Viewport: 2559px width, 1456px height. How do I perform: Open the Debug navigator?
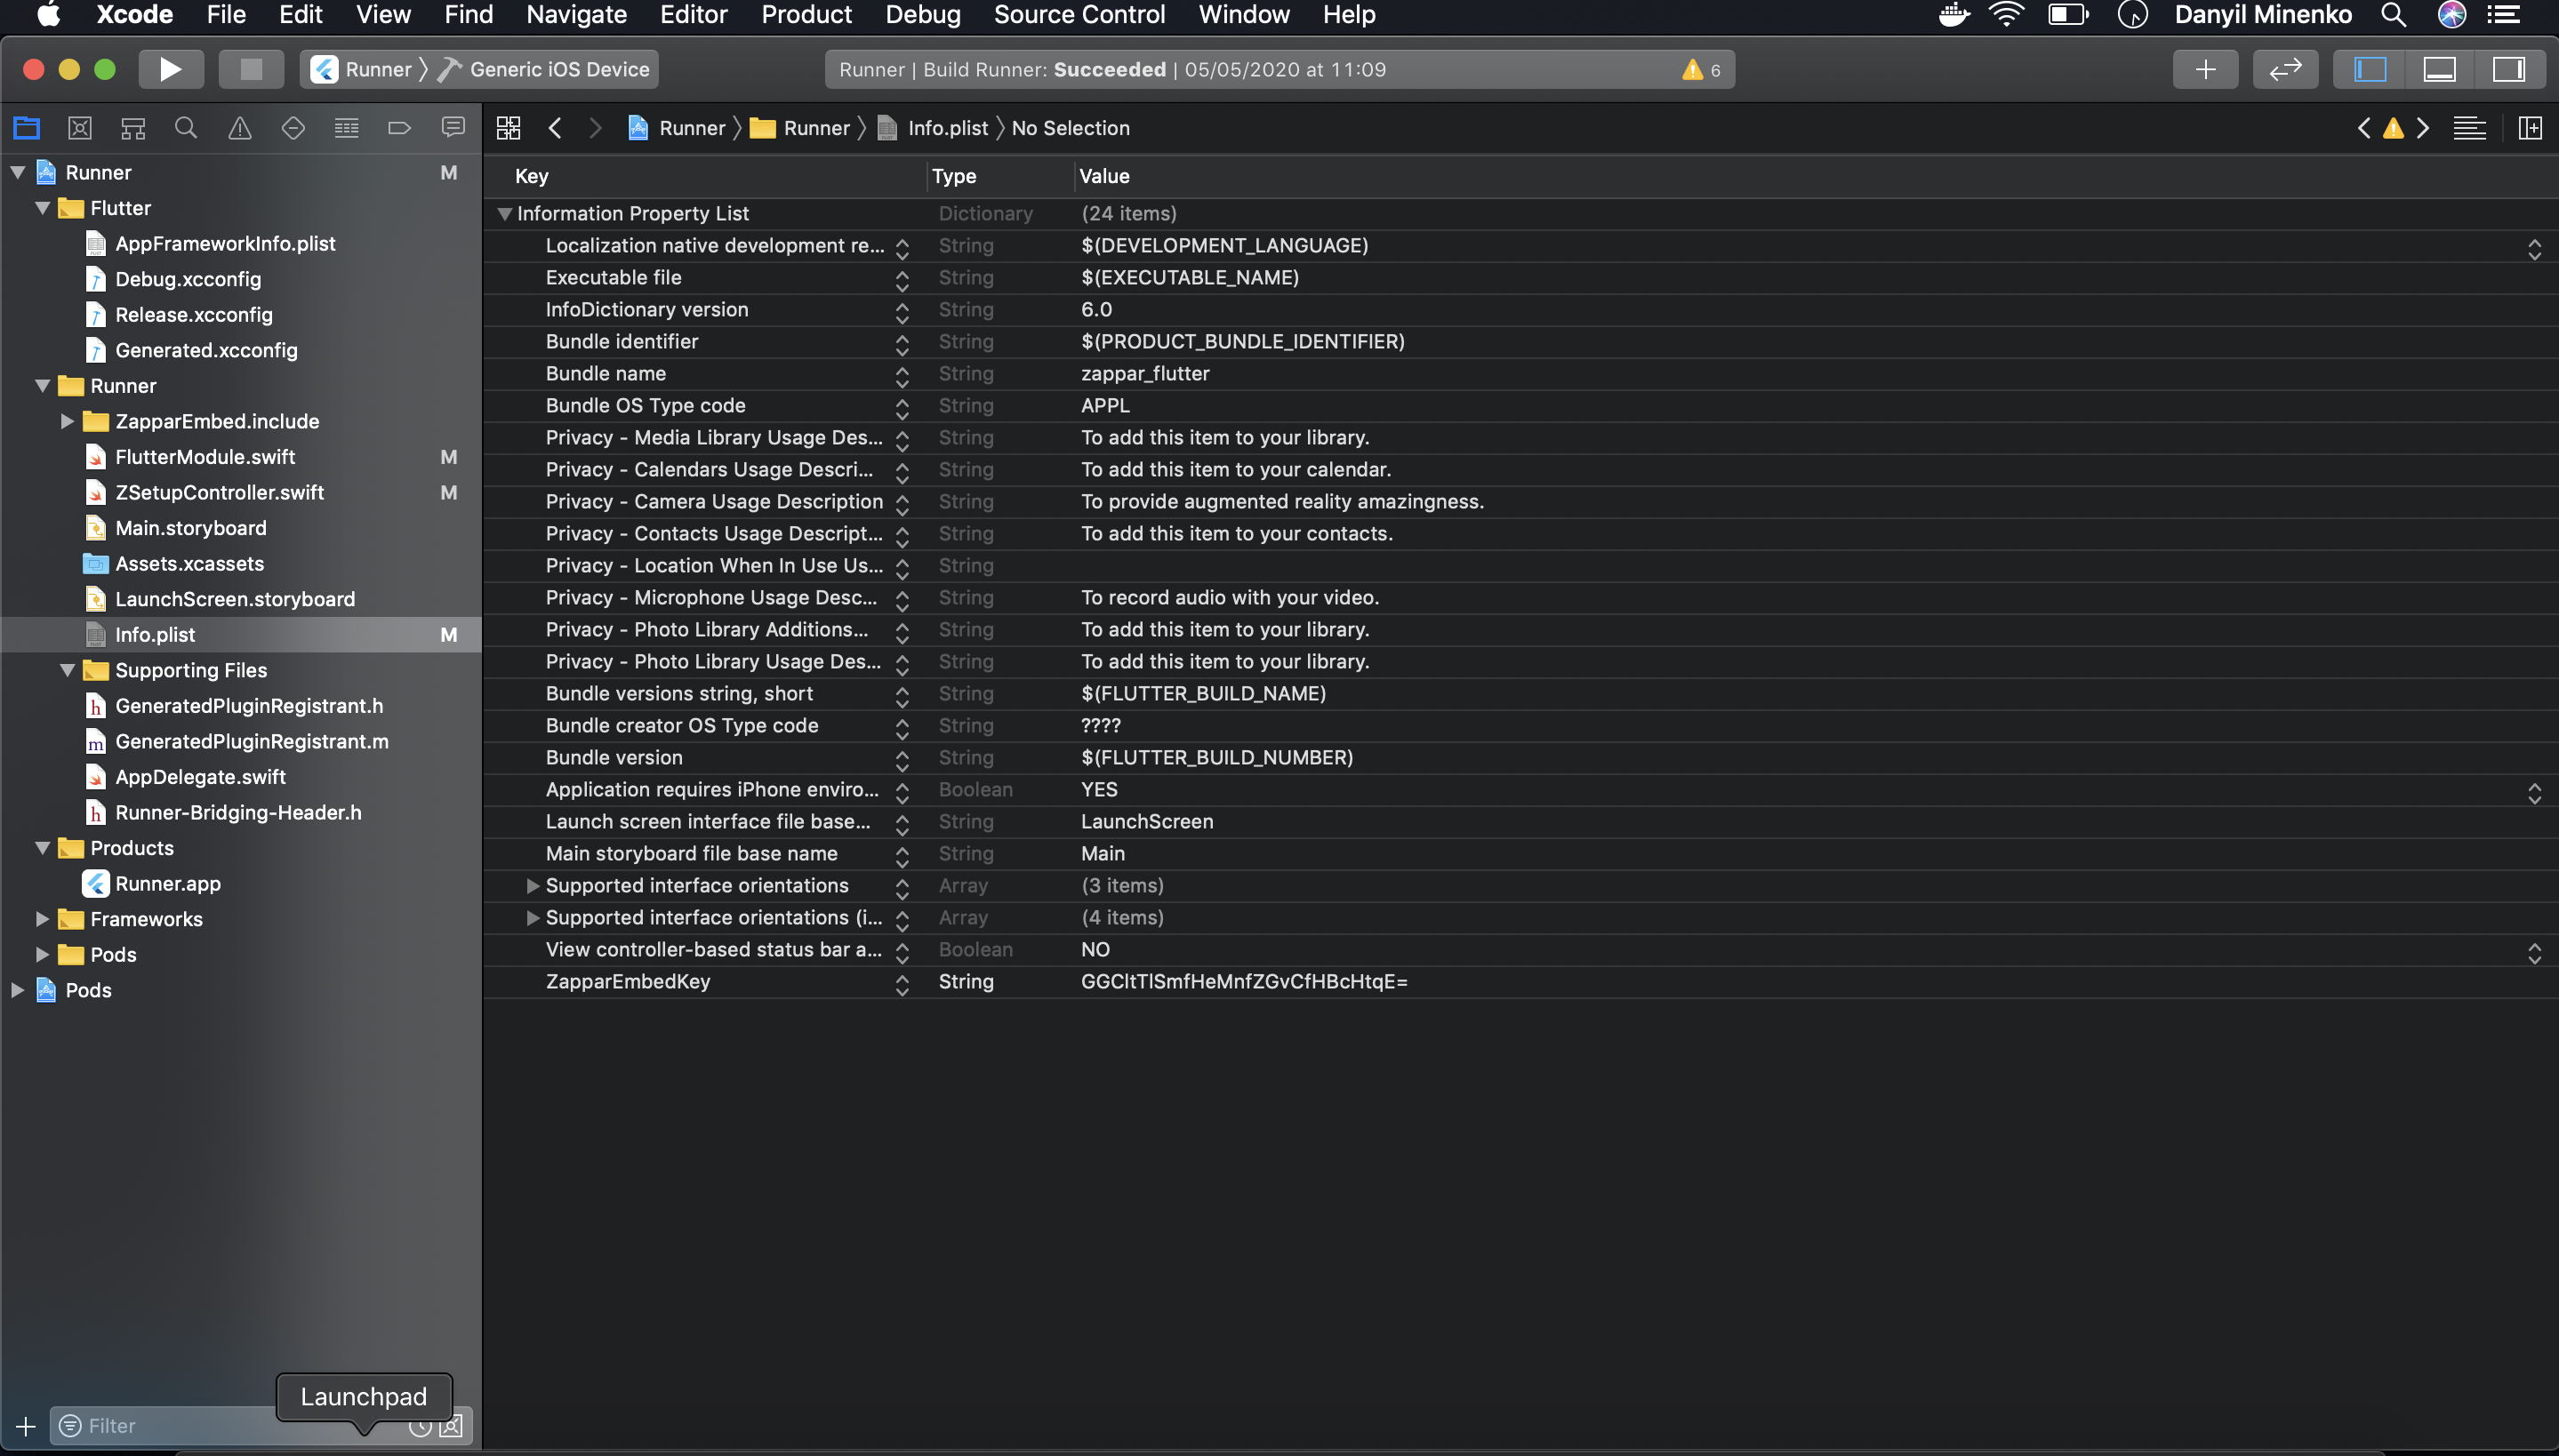tap(346, 128)
